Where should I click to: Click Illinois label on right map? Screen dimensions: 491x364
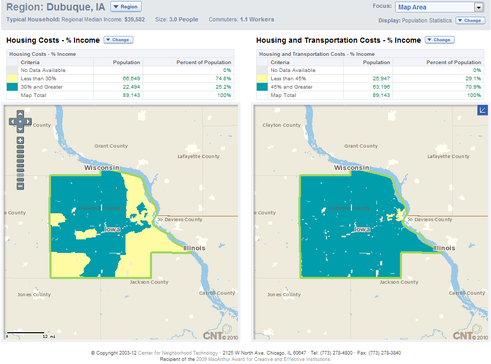click(444, 248)
